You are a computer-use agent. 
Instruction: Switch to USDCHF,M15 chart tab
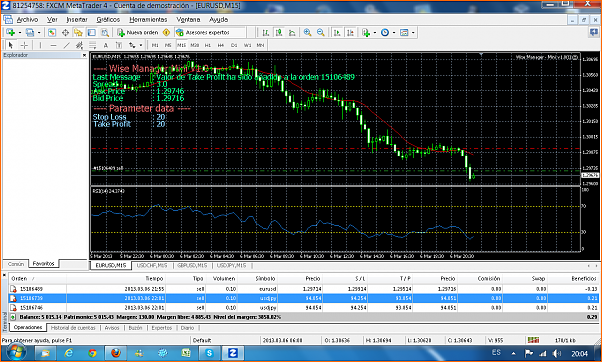tap(152, 266)
